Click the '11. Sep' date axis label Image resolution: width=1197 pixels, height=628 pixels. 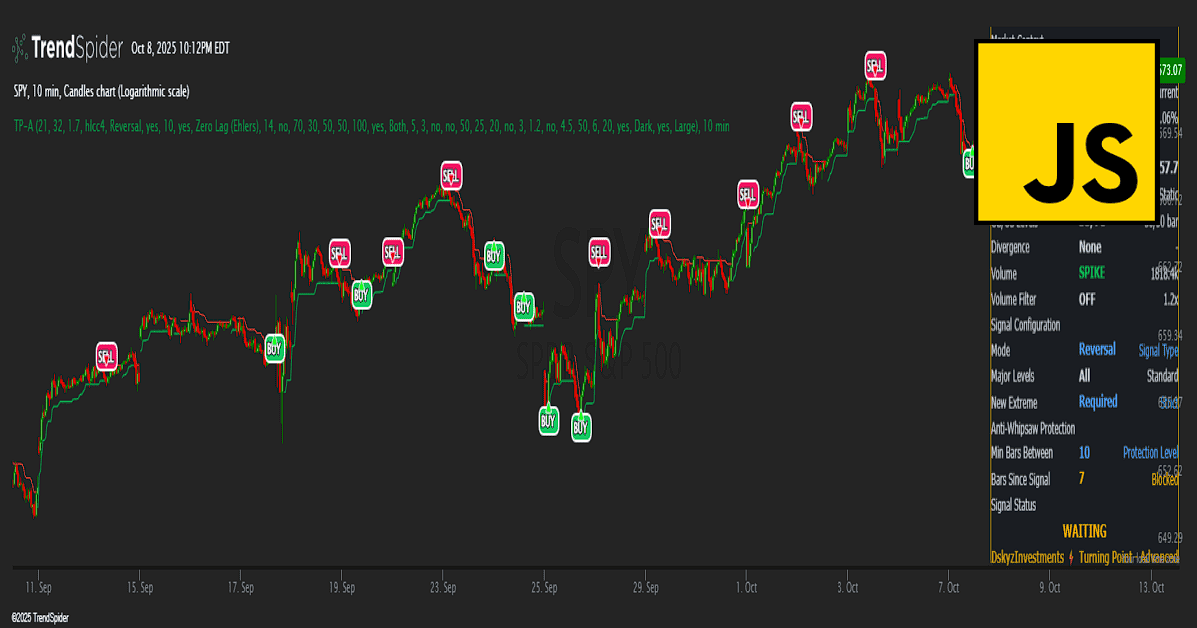(x=38, y=588)
